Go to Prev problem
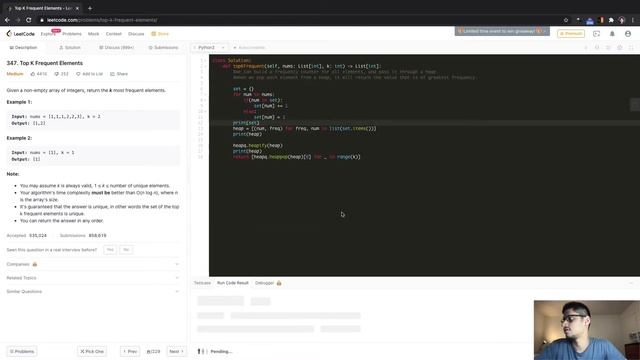Viewport: 640px width, 360px height. (130, 351)
